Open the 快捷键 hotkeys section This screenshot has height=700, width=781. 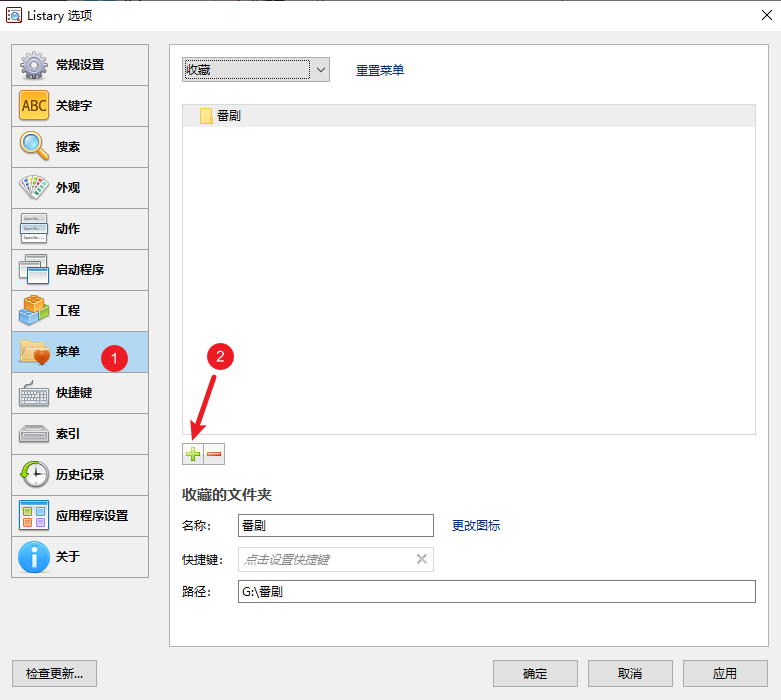tap(80, 393)
